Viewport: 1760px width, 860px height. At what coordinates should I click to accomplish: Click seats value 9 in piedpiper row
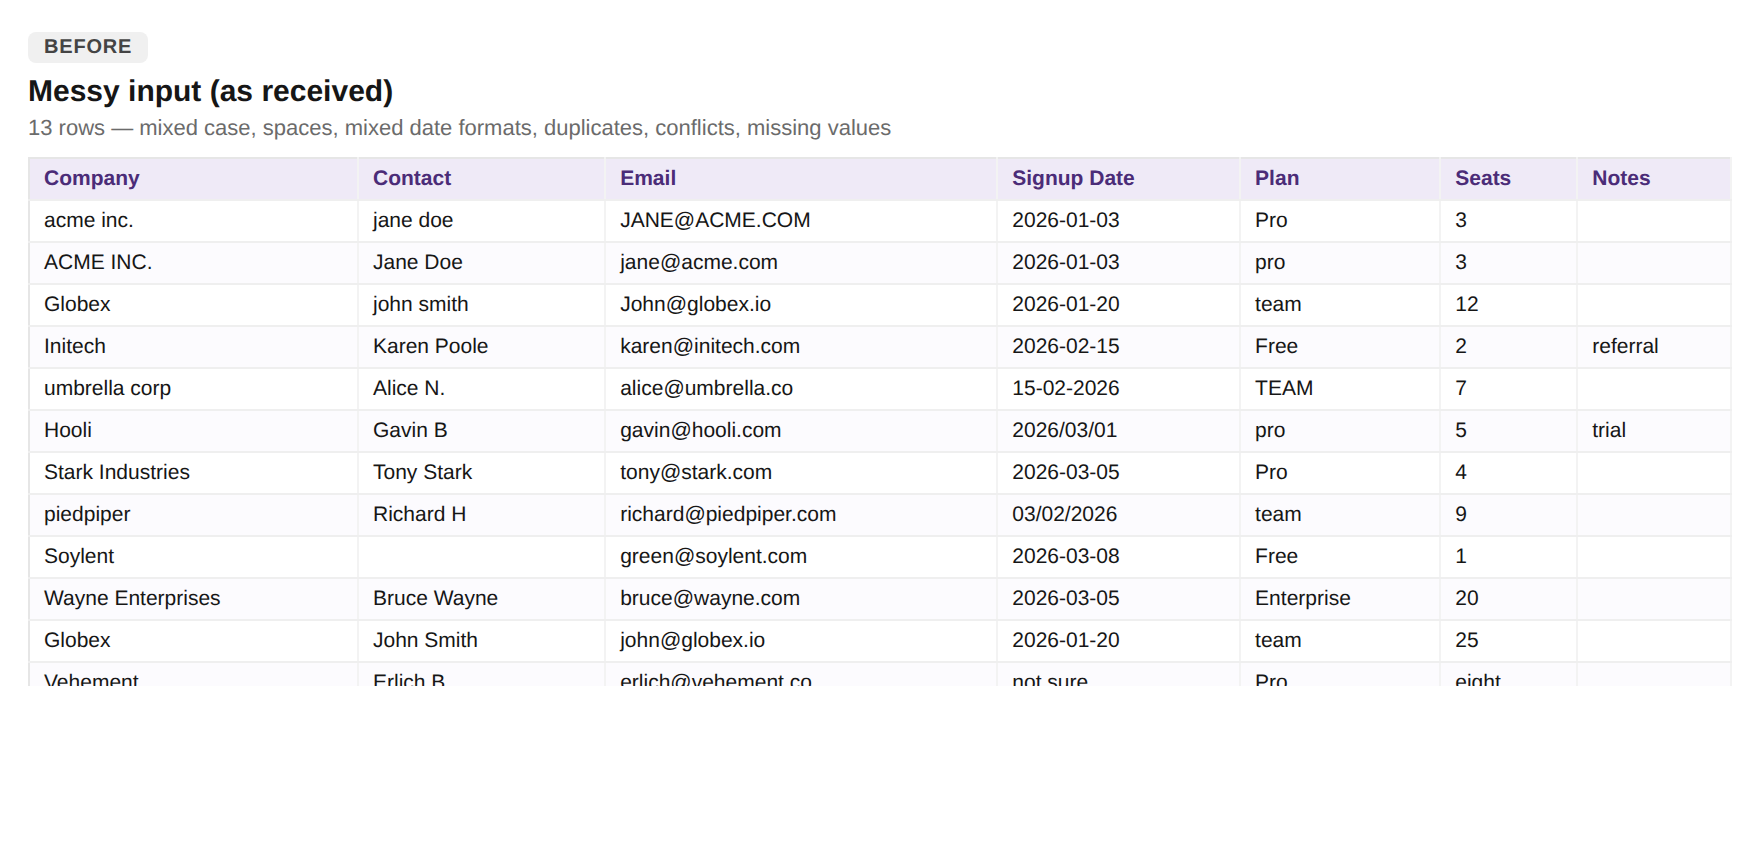(x=1508, y=515)
